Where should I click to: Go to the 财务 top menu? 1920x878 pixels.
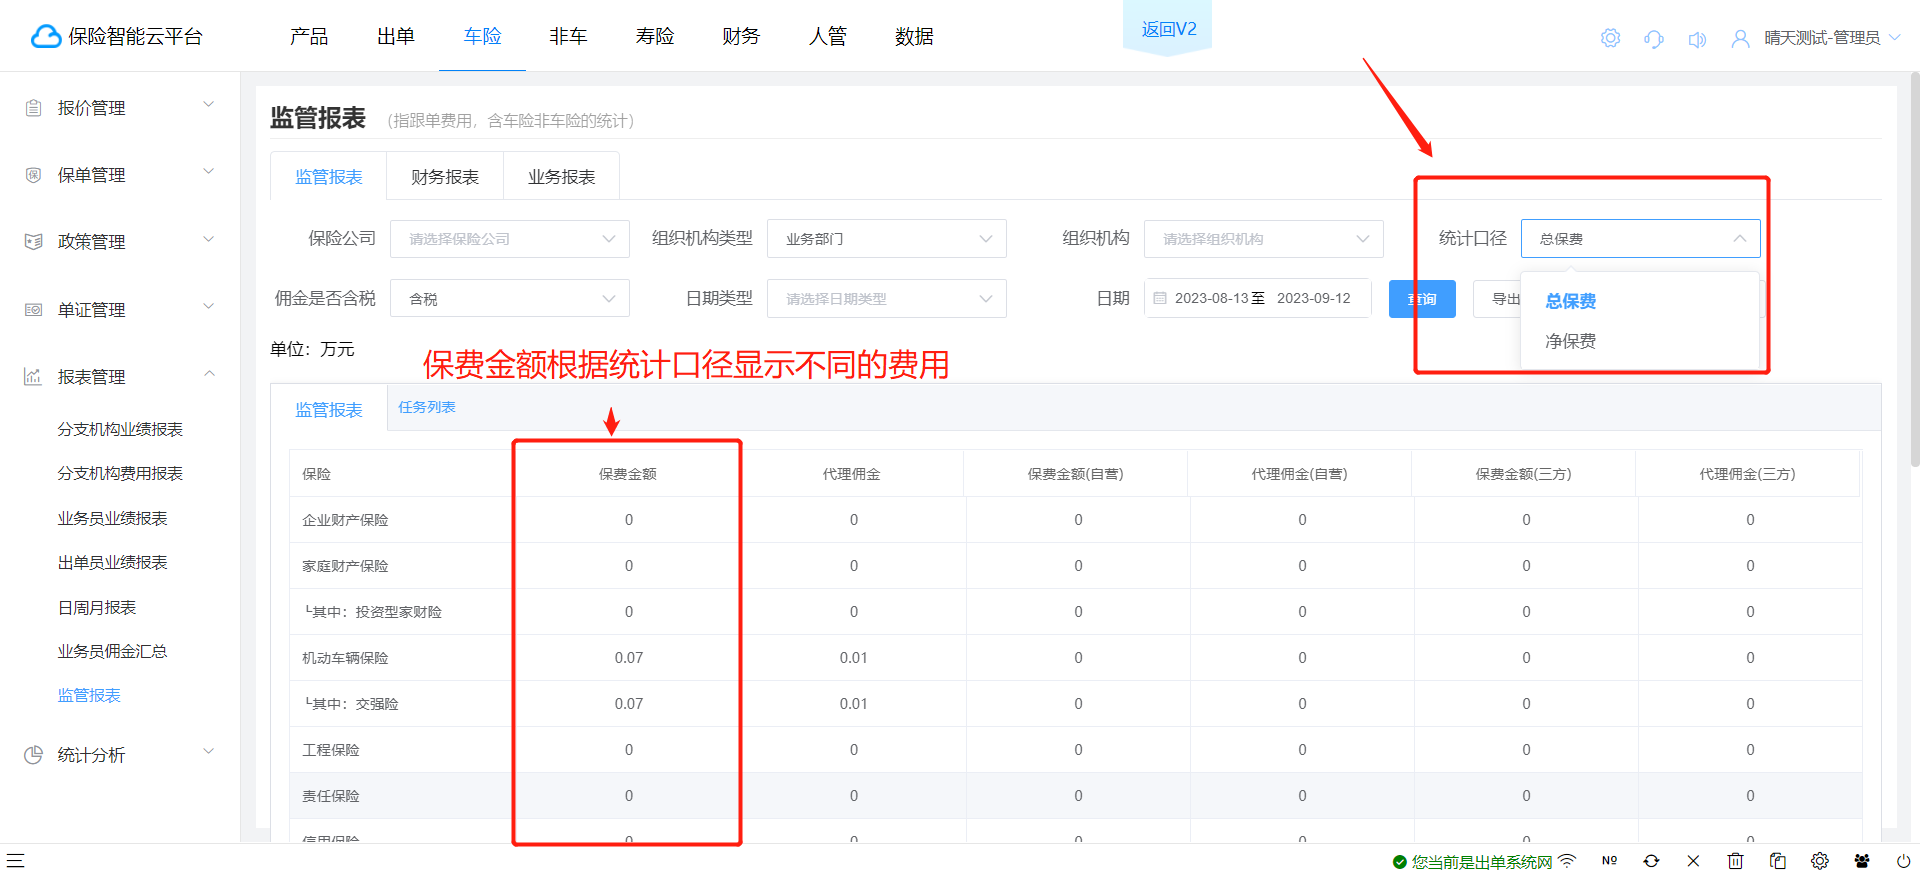point(741,37)
